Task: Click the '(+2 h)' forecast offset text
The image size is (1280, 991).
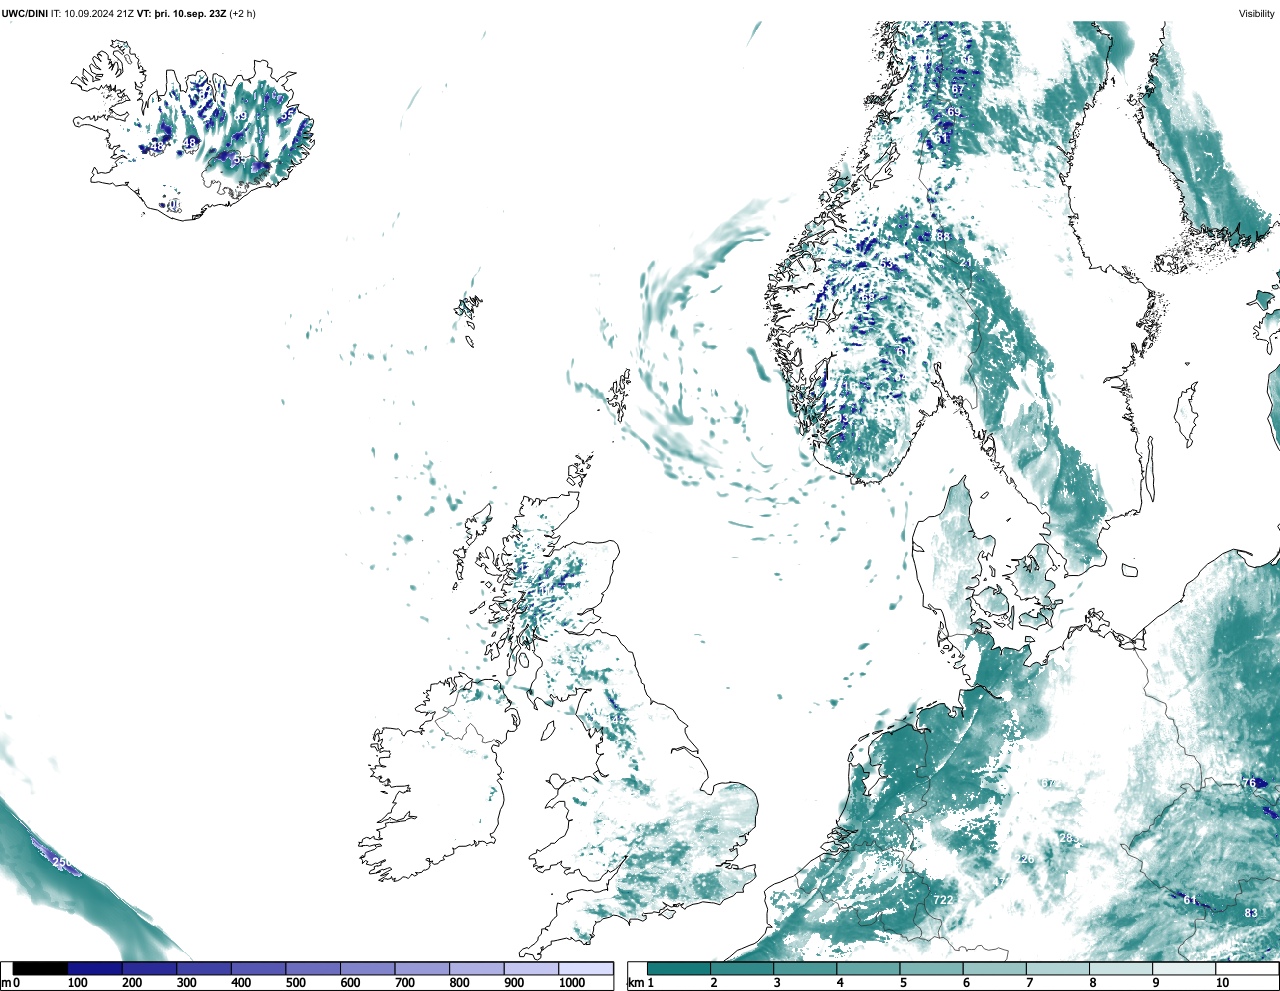Action: [x=242, y=14]
